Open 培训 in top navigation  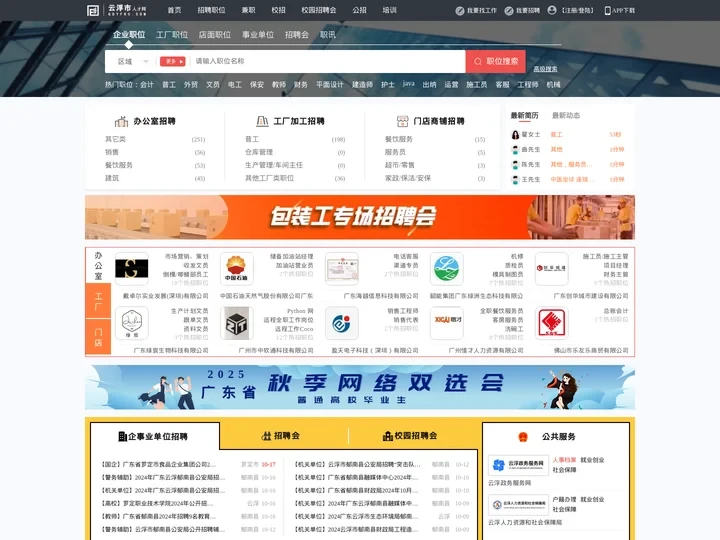[x=389, y=10]
